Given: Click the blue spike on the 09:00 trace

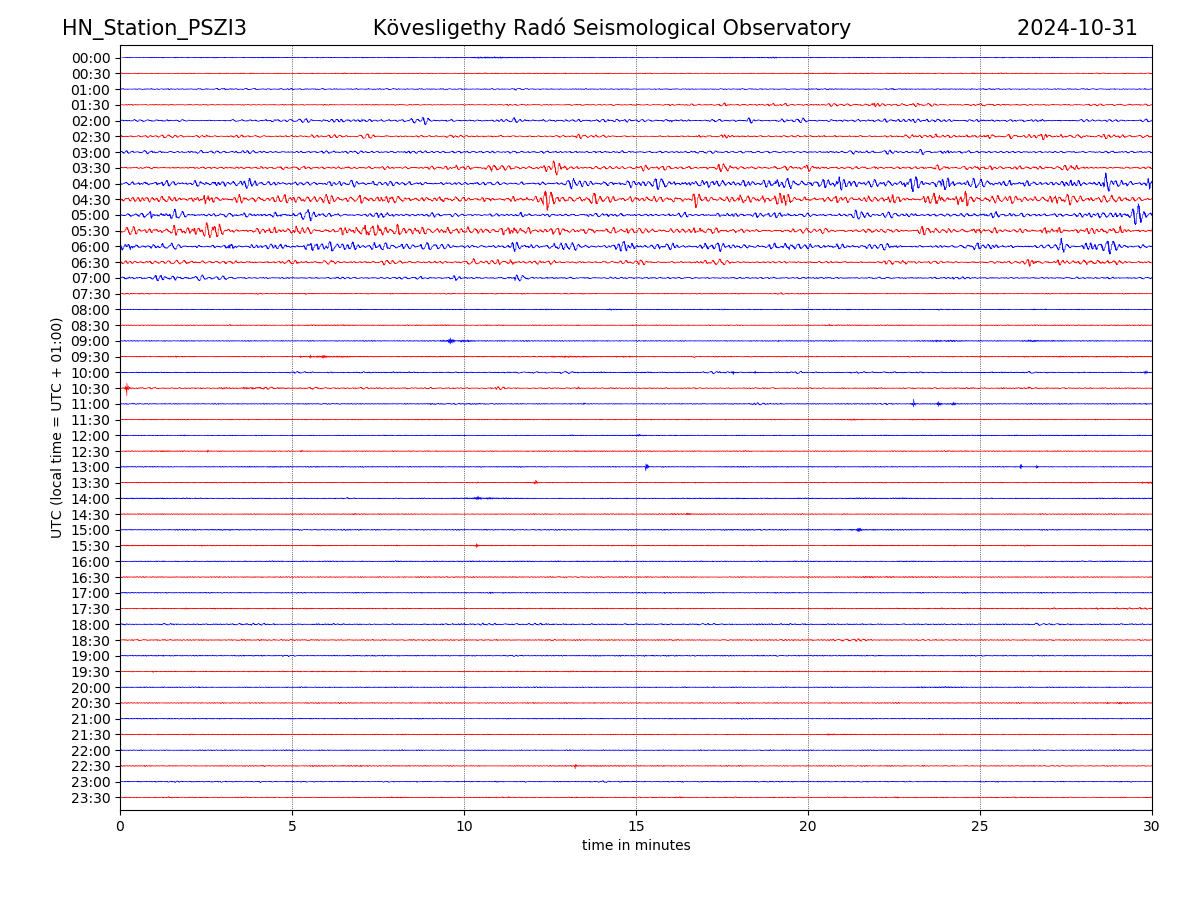Looking at the screenshot, I should [x=450, y=341].
